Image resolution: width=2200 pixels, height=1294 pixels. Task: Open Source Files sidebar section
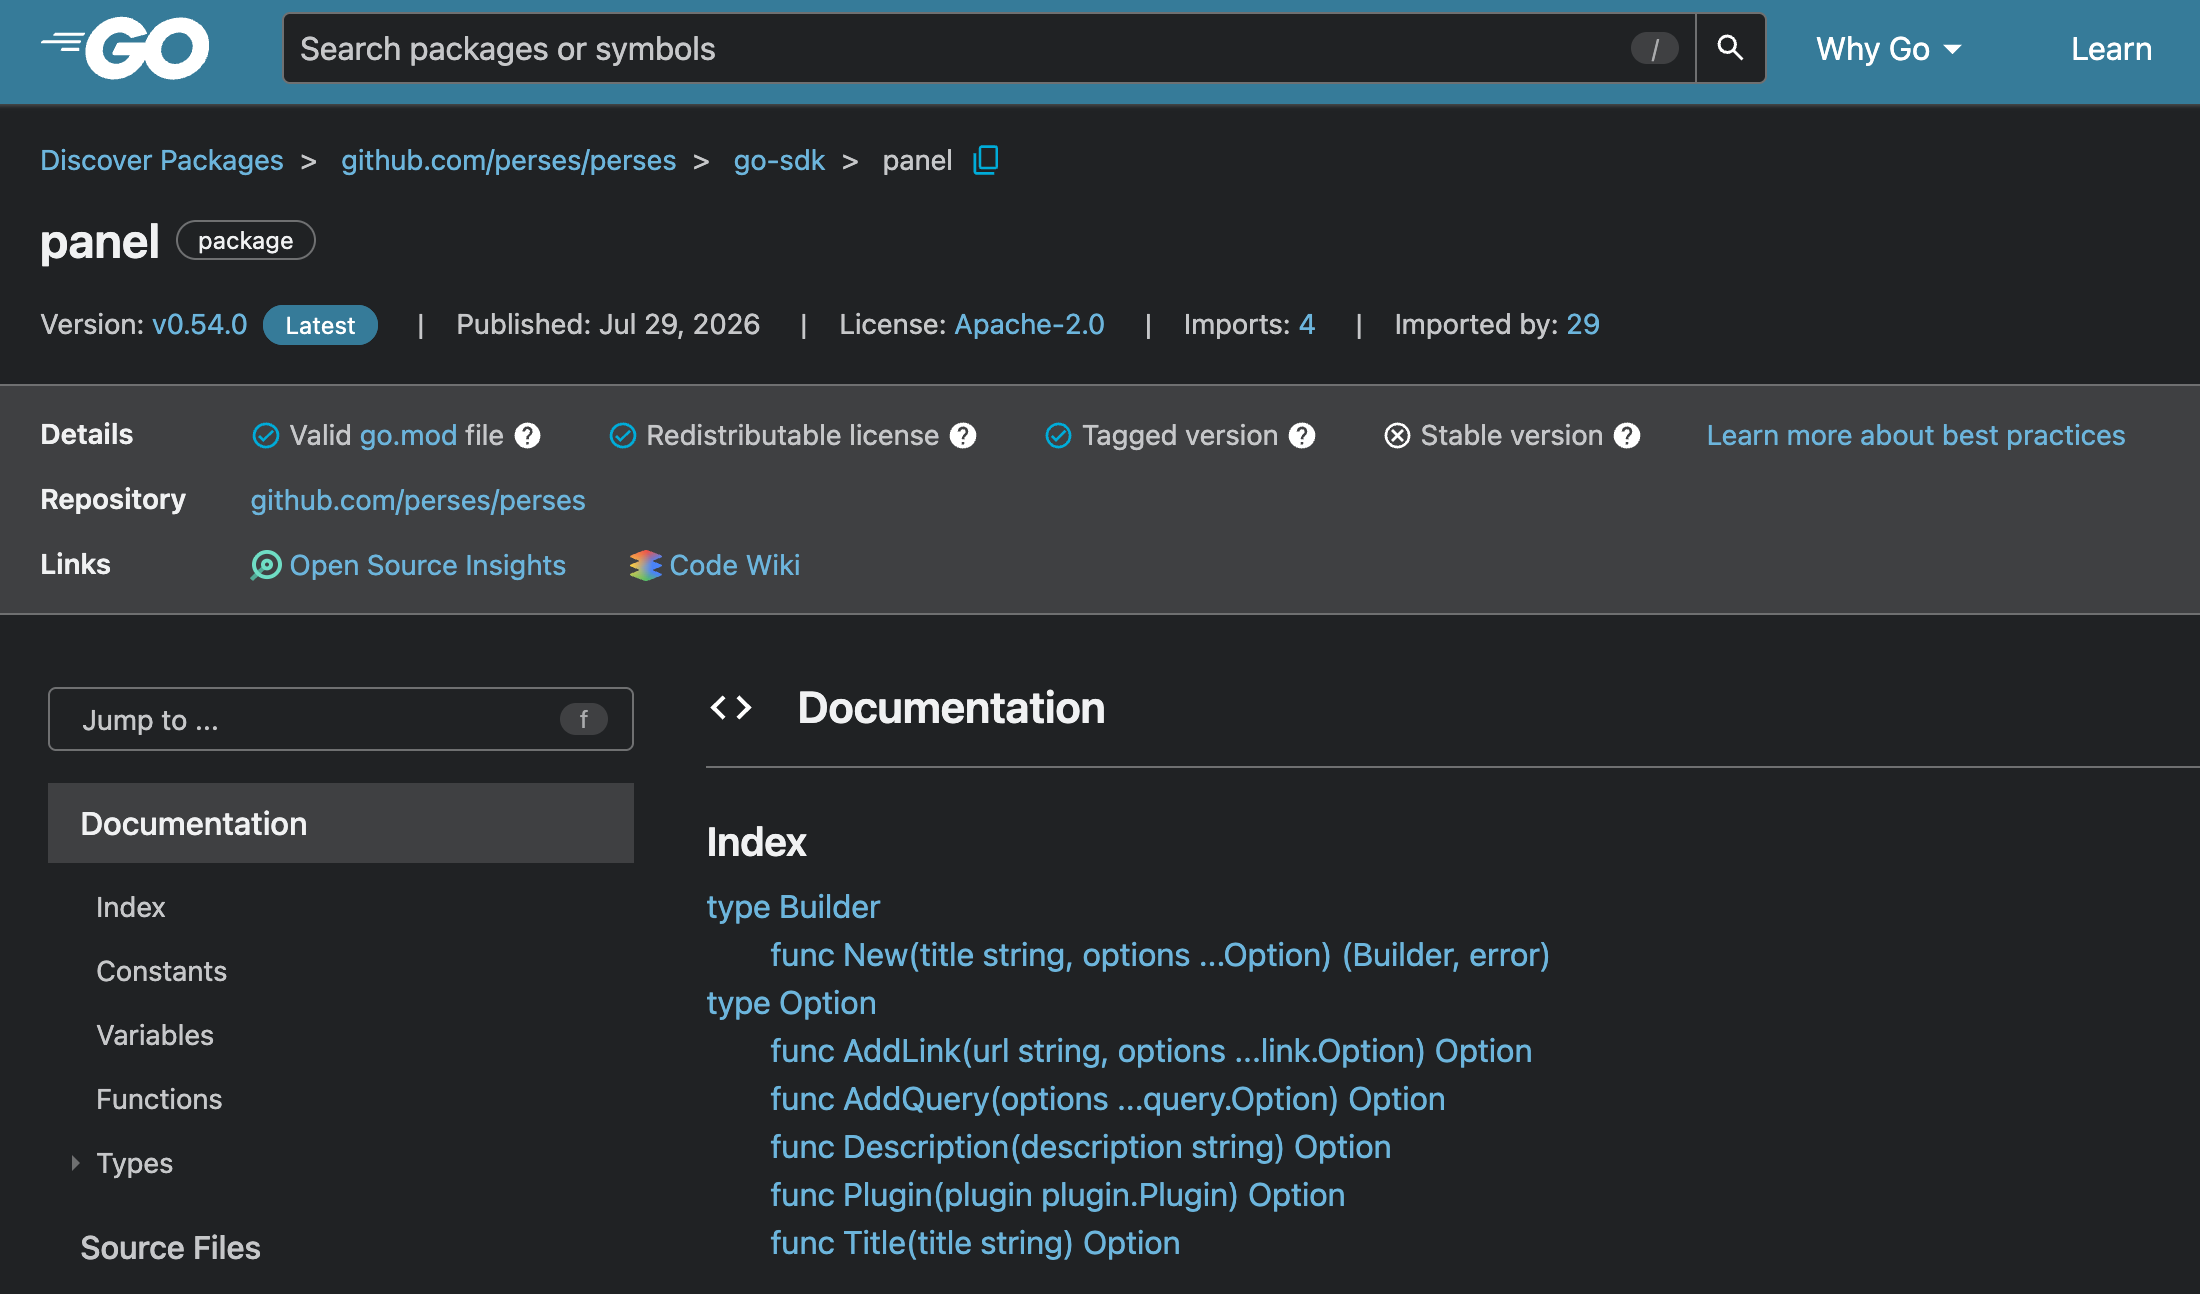[171, 1248]
